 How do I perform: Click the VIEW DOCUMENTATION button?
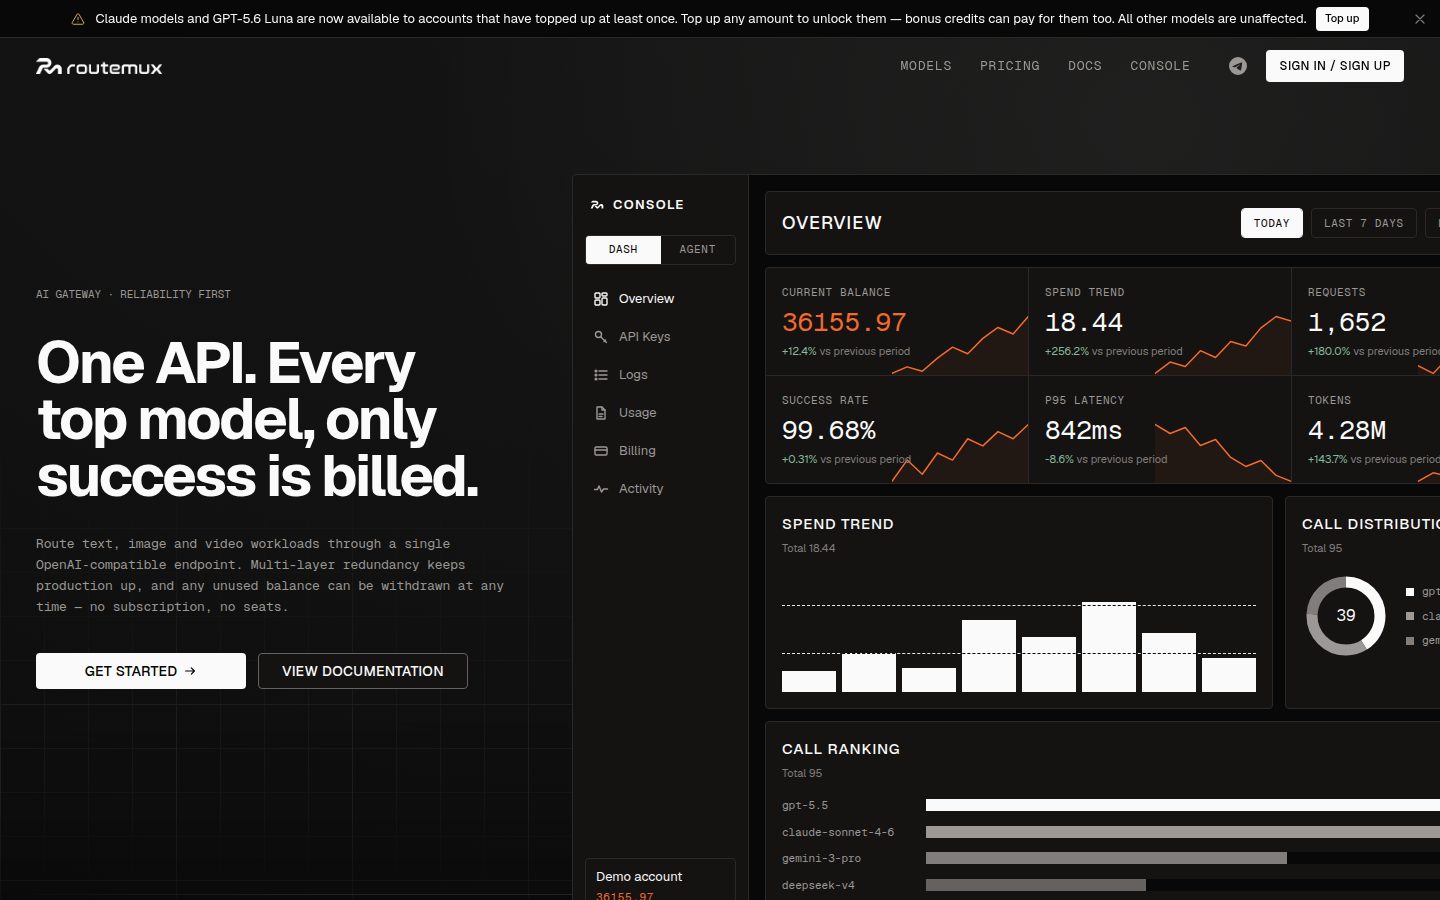pos(363,671)
